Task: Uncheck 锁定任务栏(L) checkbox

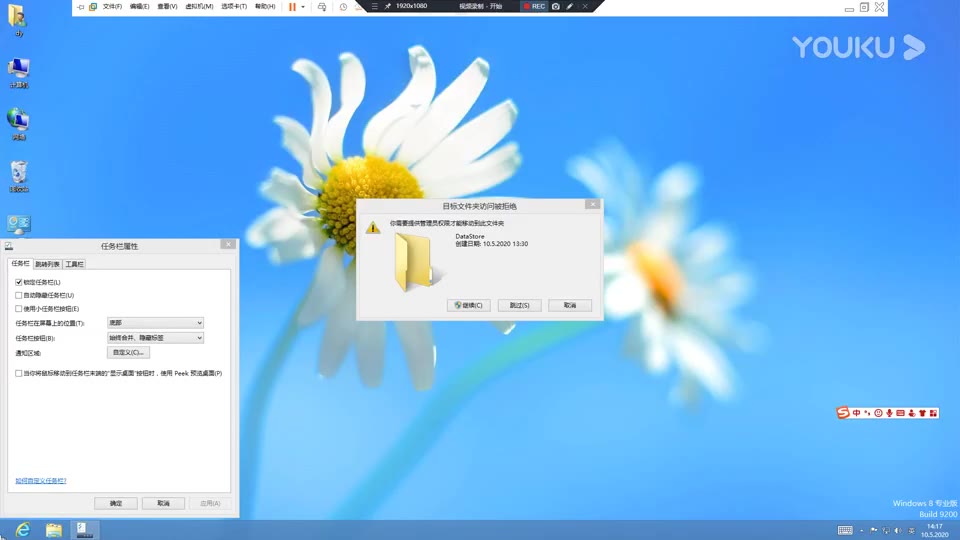Action: coord(18,282)
